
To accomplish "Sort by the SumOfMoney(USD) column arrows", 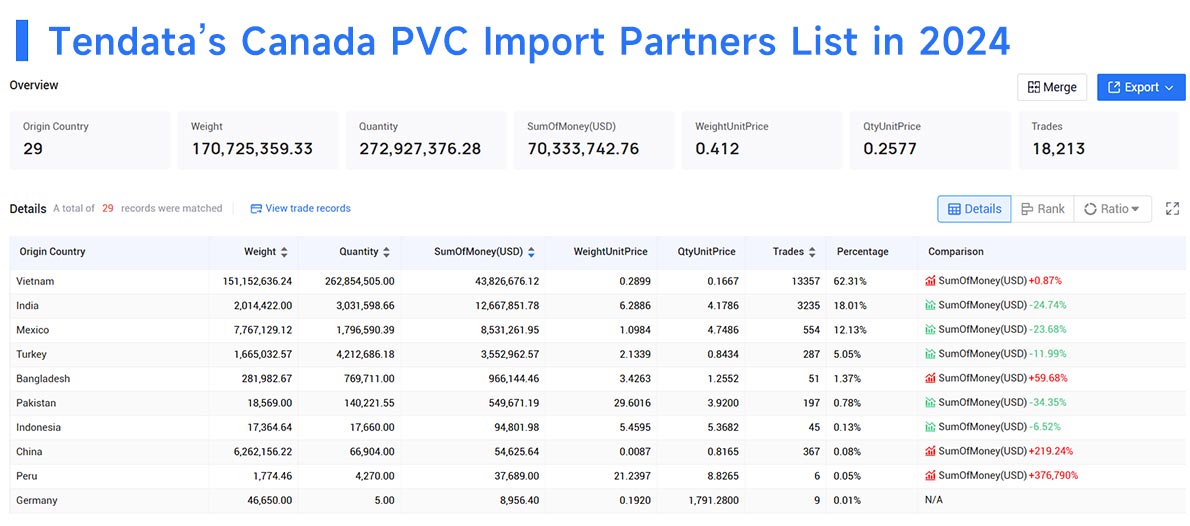I will [531, 252].
